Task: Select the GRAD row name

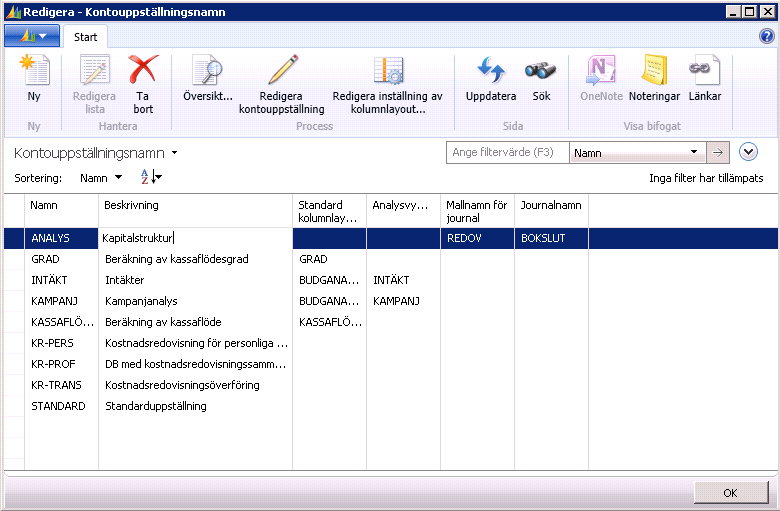Action: coord(61,259)
